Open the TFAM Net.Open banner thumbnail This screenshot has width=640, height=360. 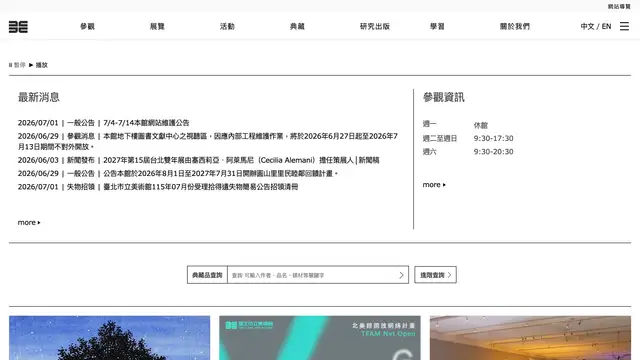point(320,338)
